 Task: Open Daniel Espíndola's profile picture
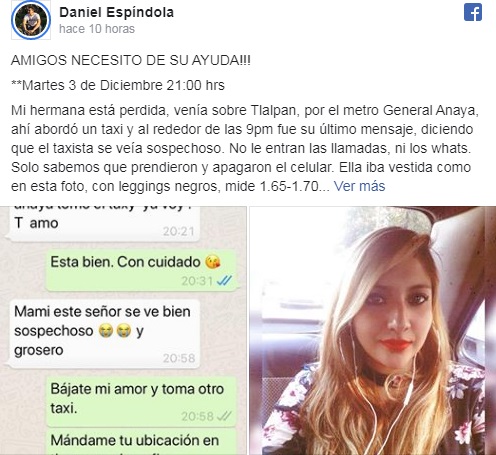pos(31,20)
